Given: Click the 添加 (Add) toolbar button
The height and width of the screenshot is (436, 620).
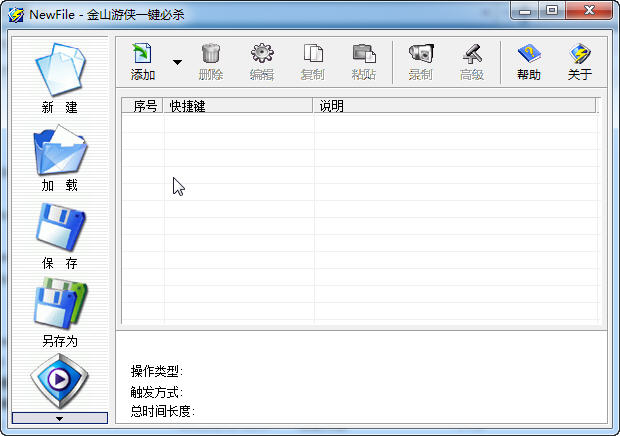Looking at the screenshot, I should (x=142, y=62).
